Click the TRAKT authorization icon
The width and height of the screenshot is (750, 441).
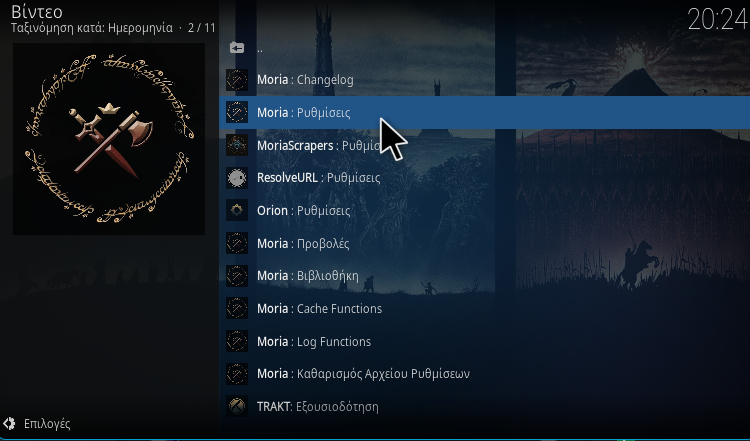click(237, 407)
